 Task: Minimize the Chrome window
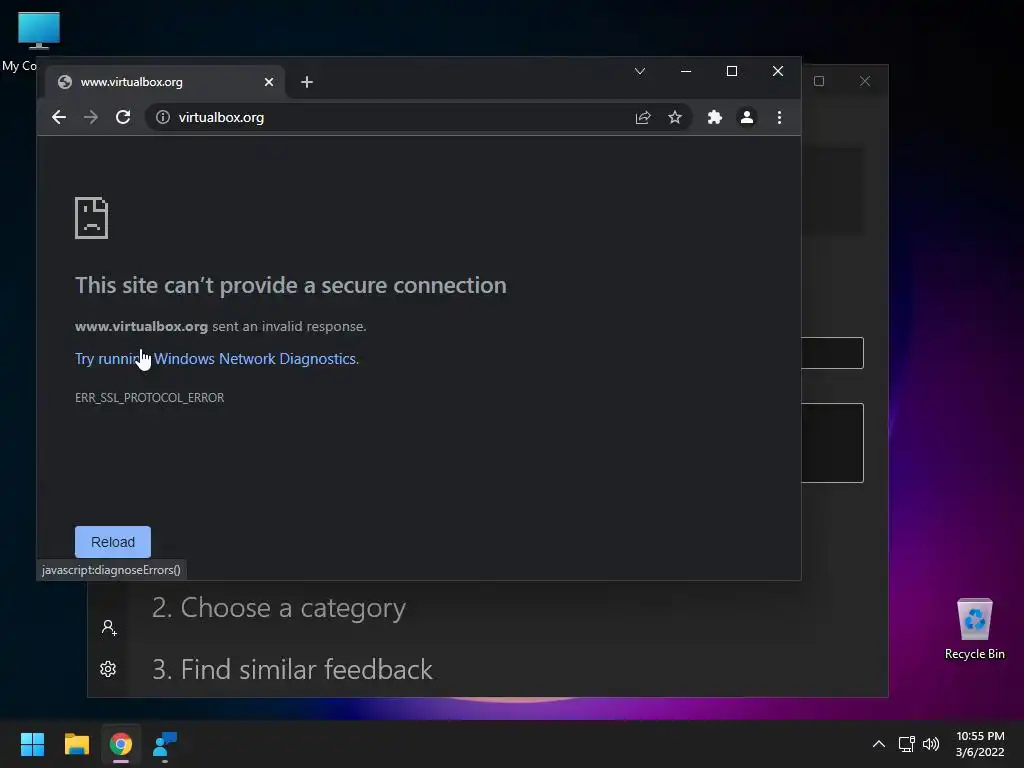tap(686, 71)
